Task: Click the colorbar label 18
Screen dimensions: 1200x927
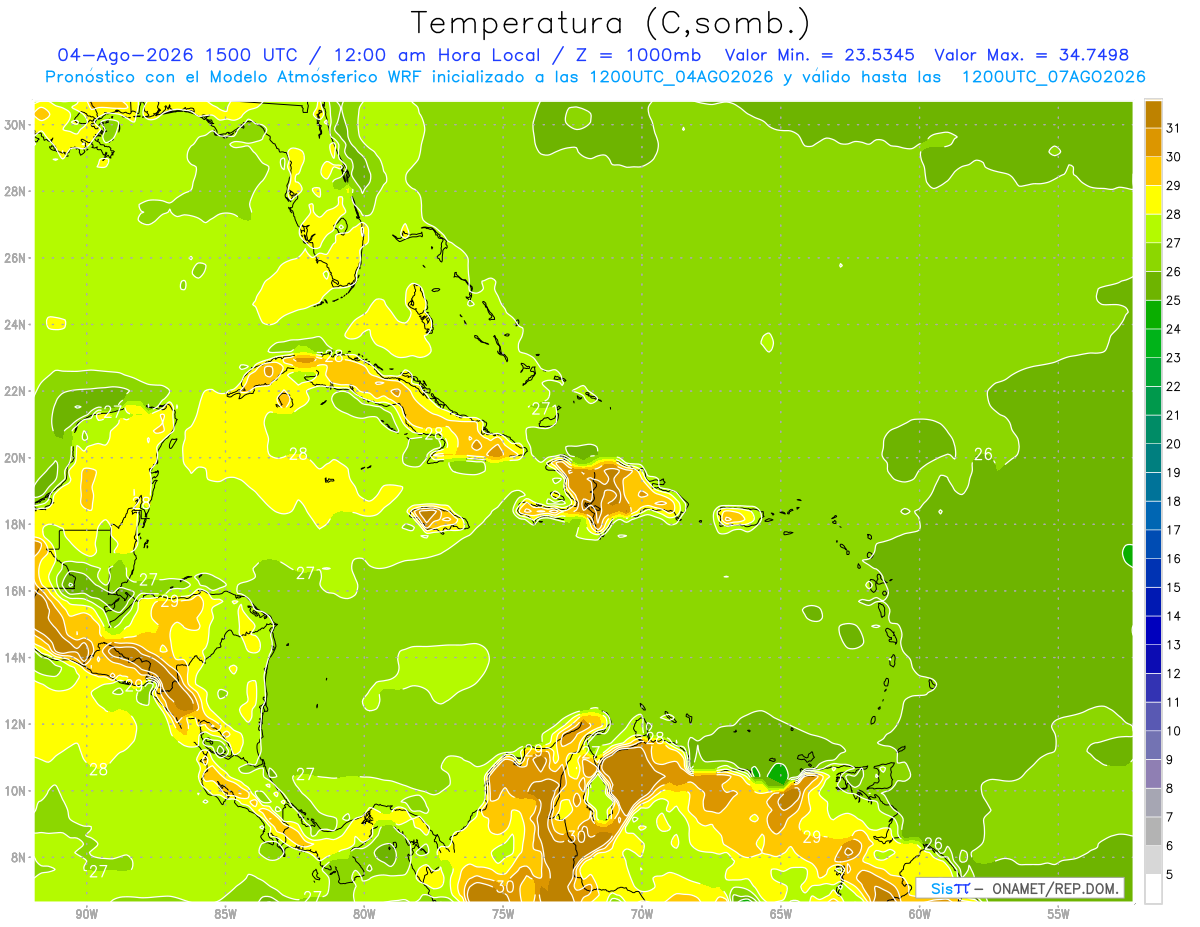Action: click(x=1173, y=501)
